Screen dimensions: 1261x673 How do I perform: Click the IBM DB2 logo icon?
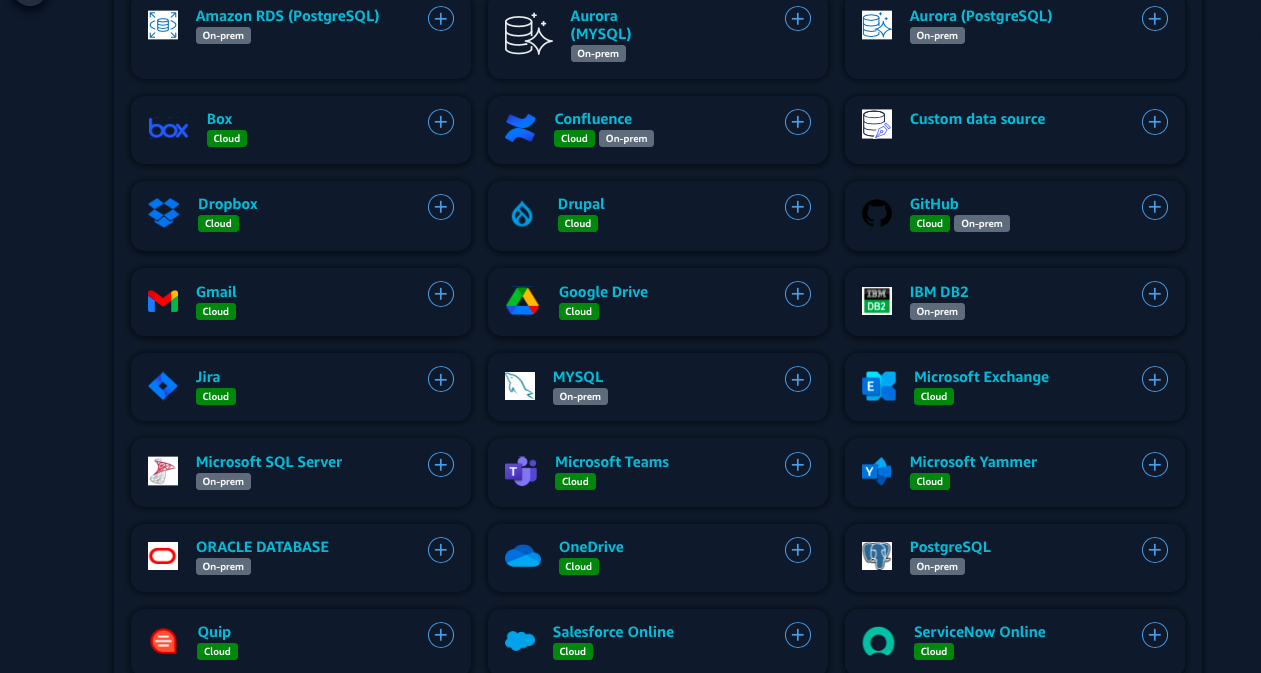pyautogui.click(x=877, y=301)
